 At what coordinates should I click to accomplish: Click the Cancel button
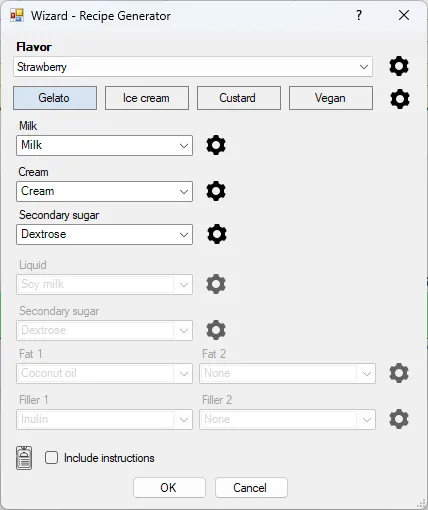point(251,488)
